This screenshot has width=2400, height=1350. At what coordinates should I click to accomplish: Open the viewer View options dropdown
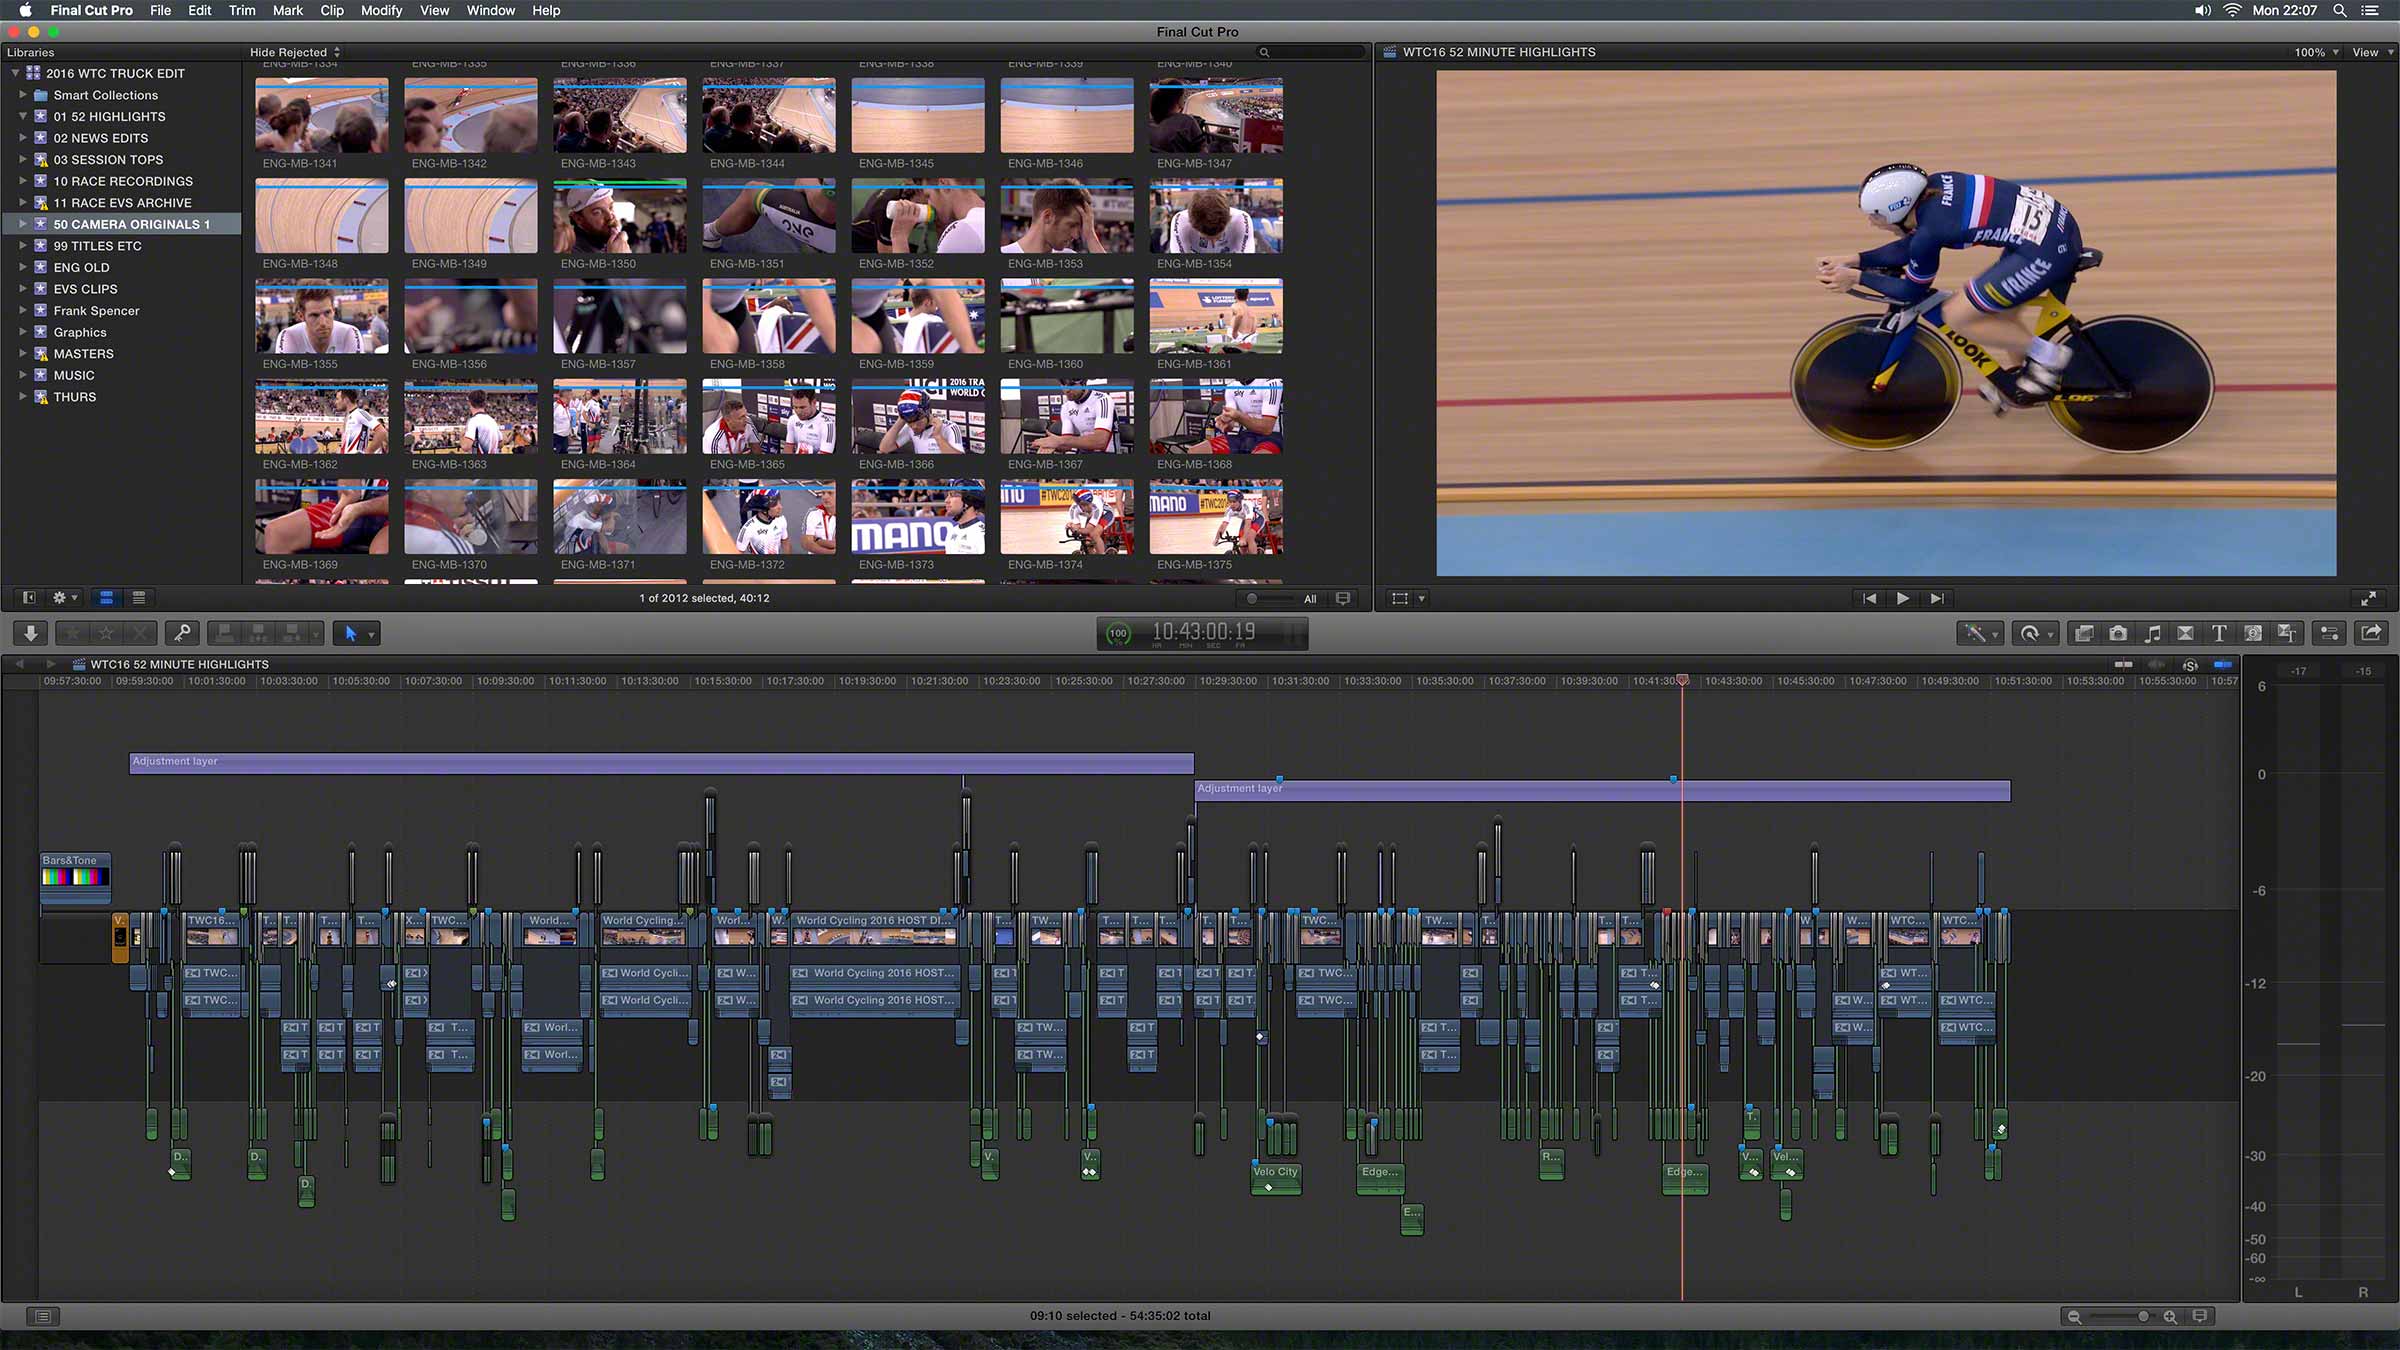pyautogui.click(x=2372, y=52)
